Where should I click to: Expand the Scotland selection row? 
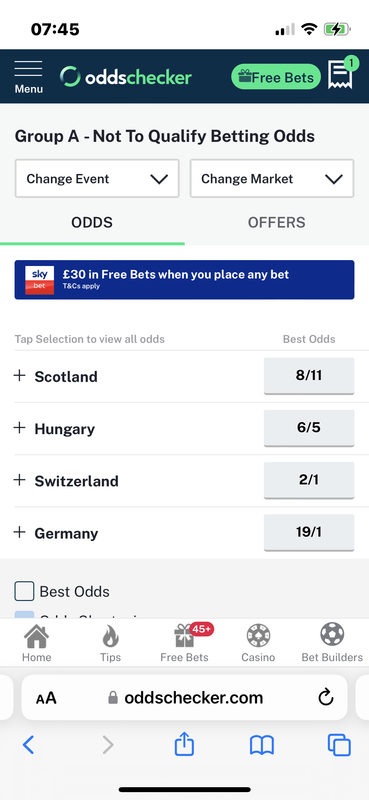(x=184, y=377)
